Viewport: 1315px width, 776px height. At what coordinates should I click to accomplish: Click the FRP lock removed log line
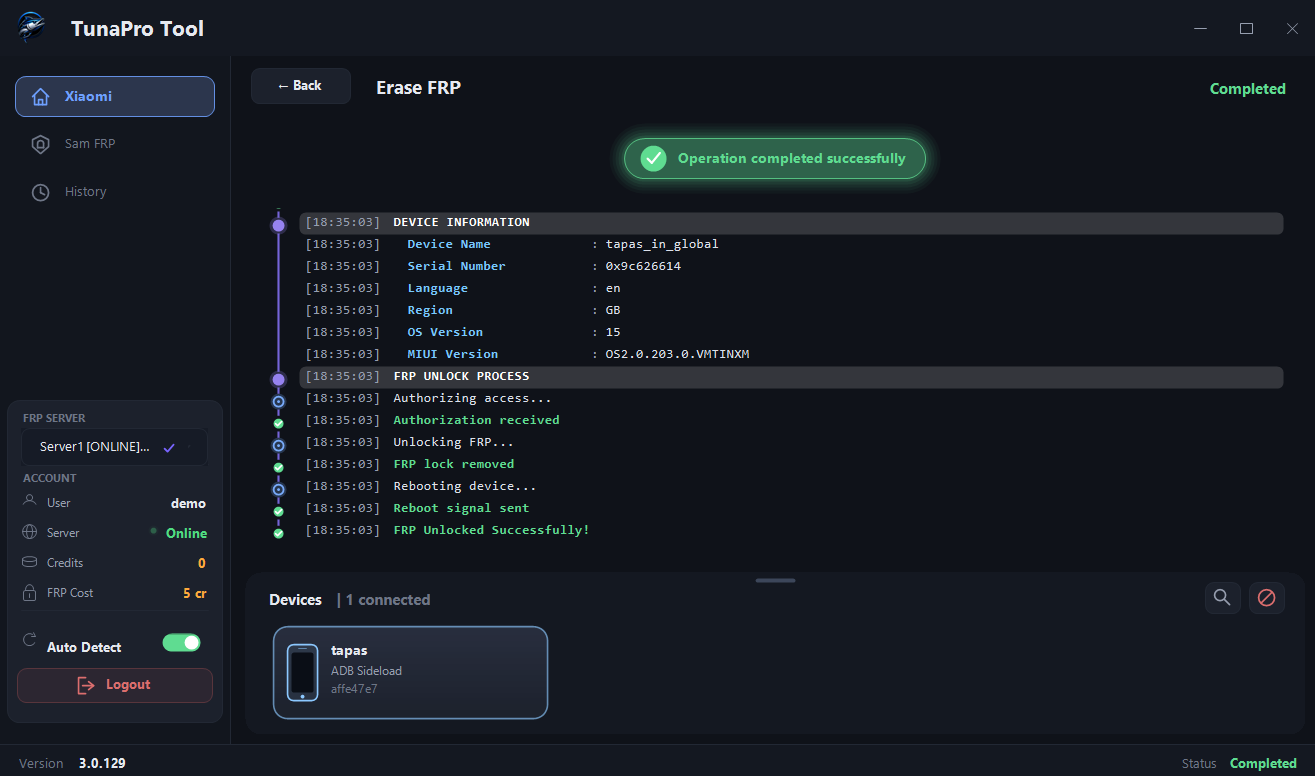(x=454, y=464)
